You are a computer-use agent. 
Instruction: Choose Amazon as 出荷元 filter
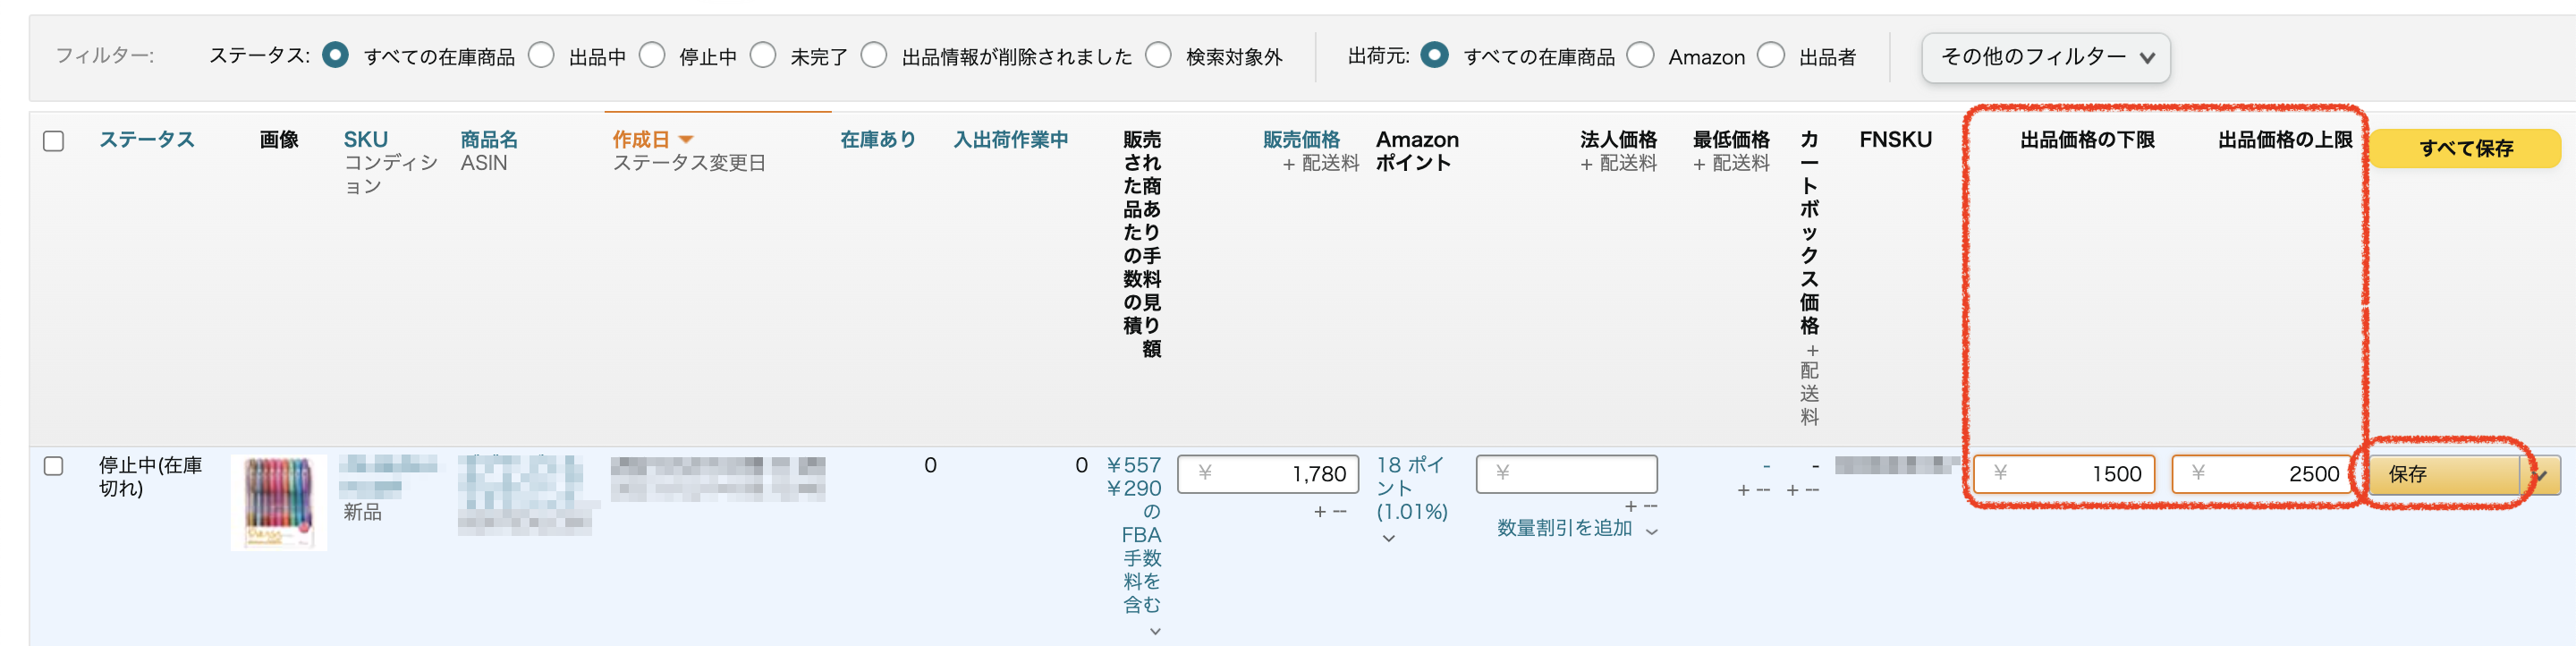click(x=1640, y=56)
